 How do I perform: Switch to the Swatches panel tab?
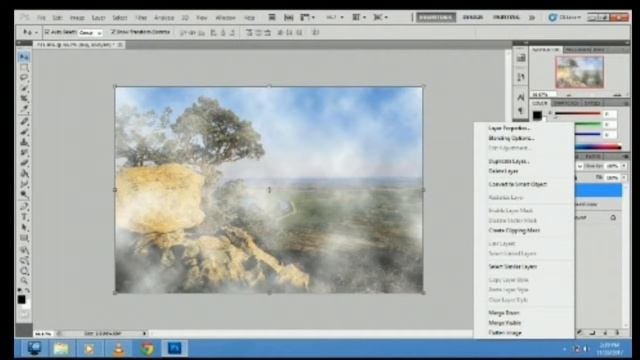coord(566,103)
